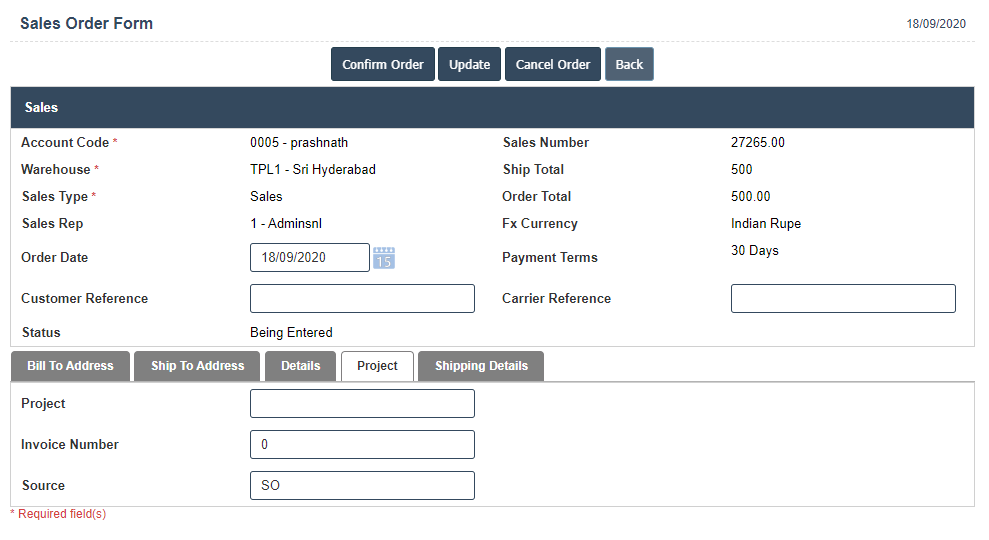Screen dimensions: 989x540
Task: Go back using the Back button
Action: (629, 64)
